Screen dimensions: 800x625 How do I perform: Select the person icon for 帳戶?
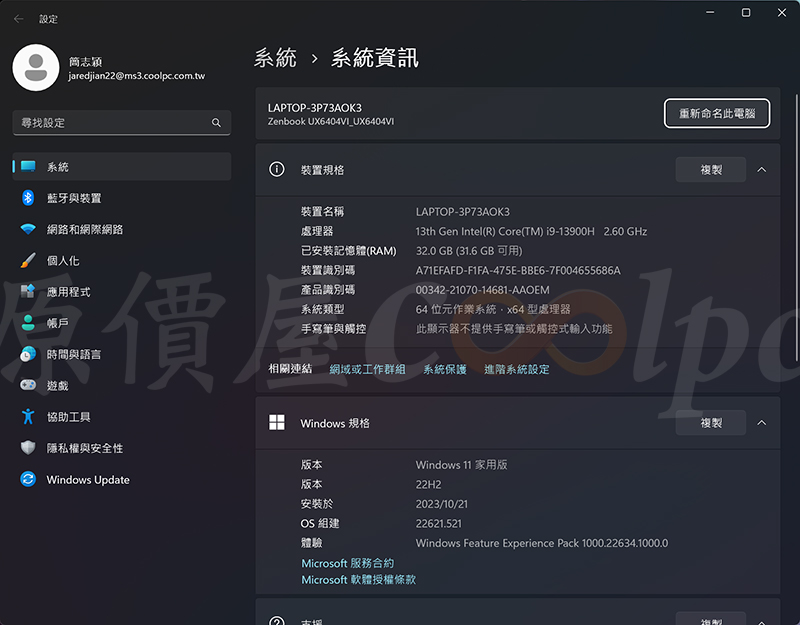coord(28,323)
